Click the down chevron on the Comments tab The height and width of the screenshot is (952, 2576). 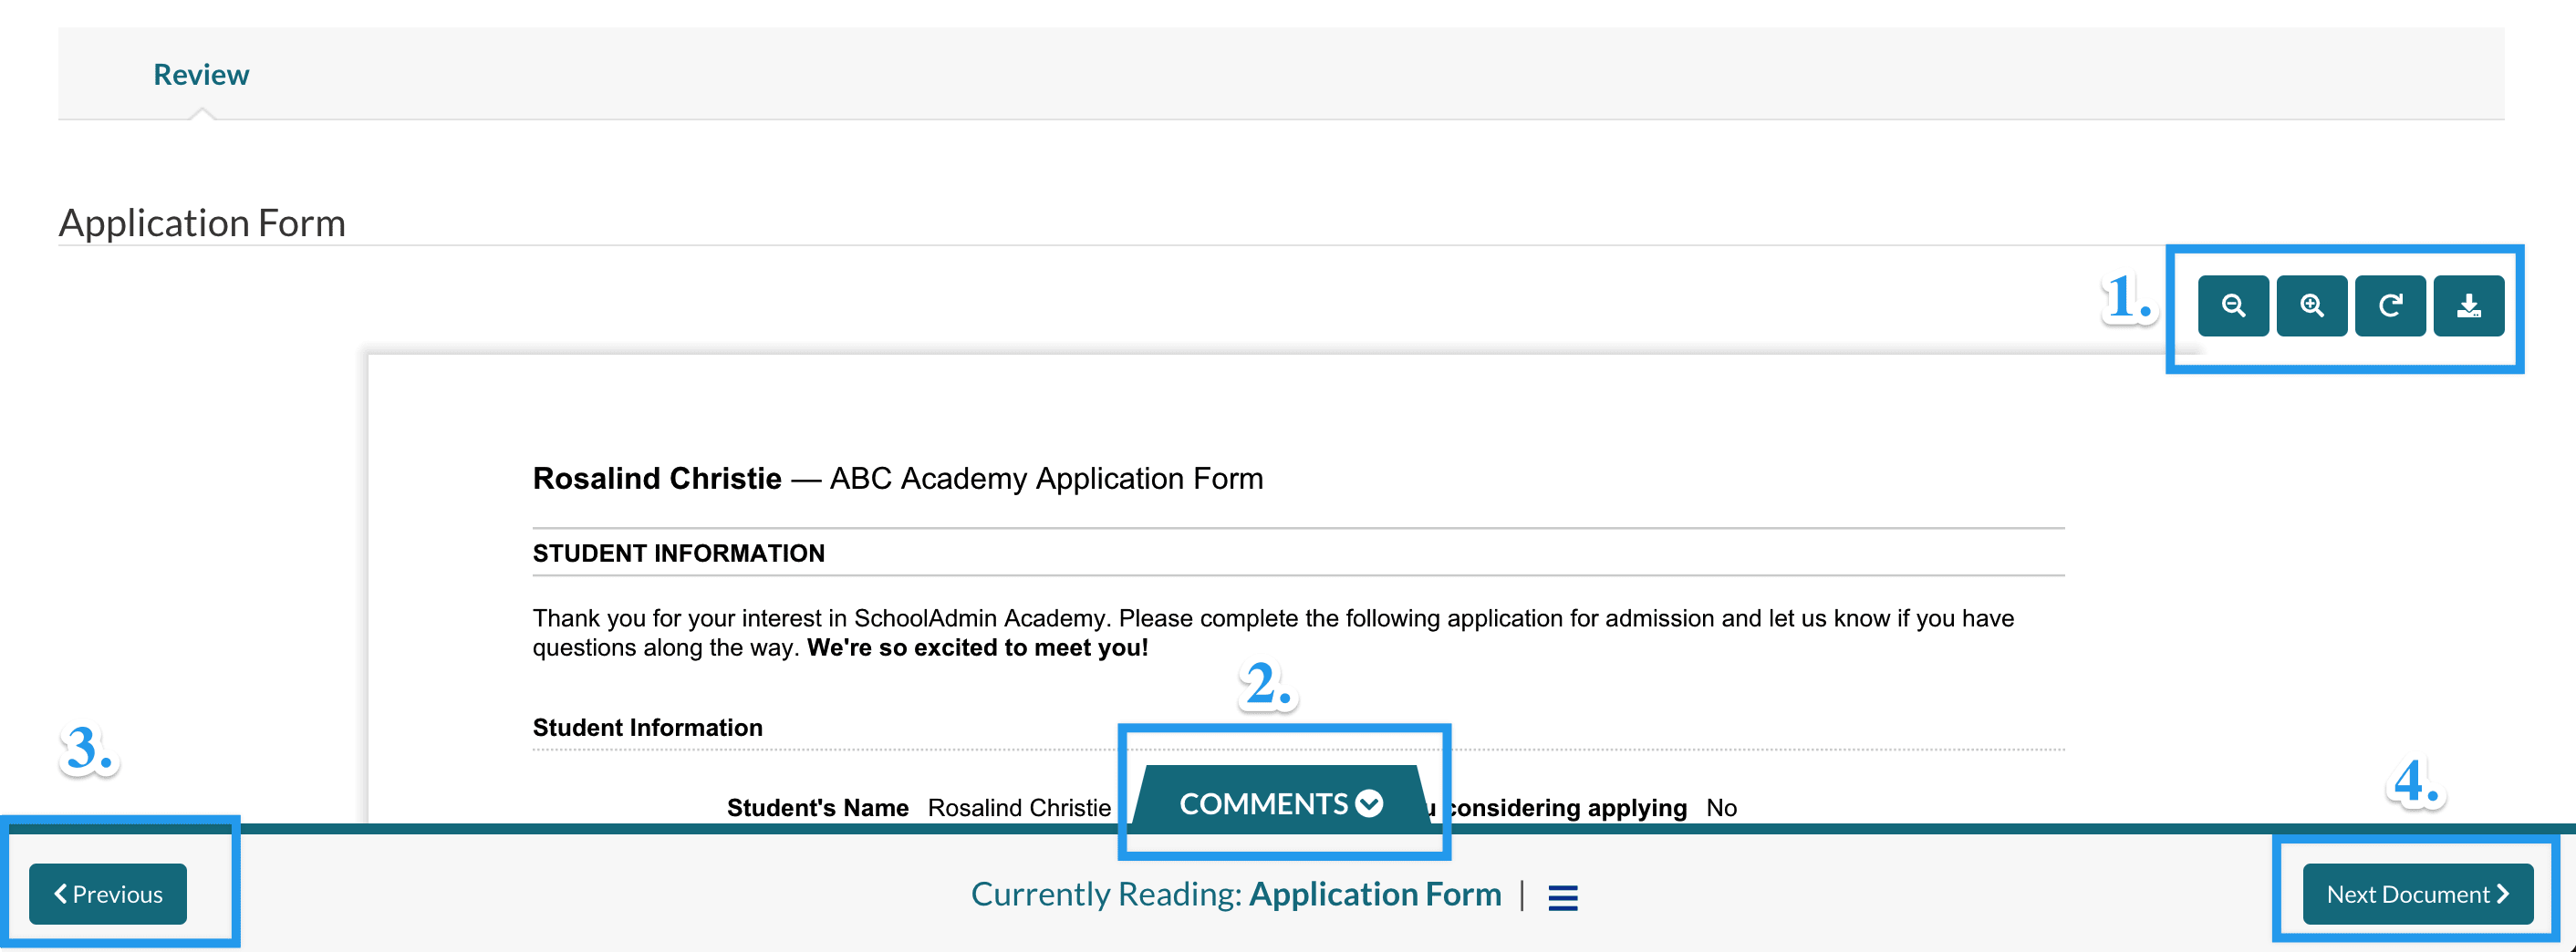coord(1369,803)
